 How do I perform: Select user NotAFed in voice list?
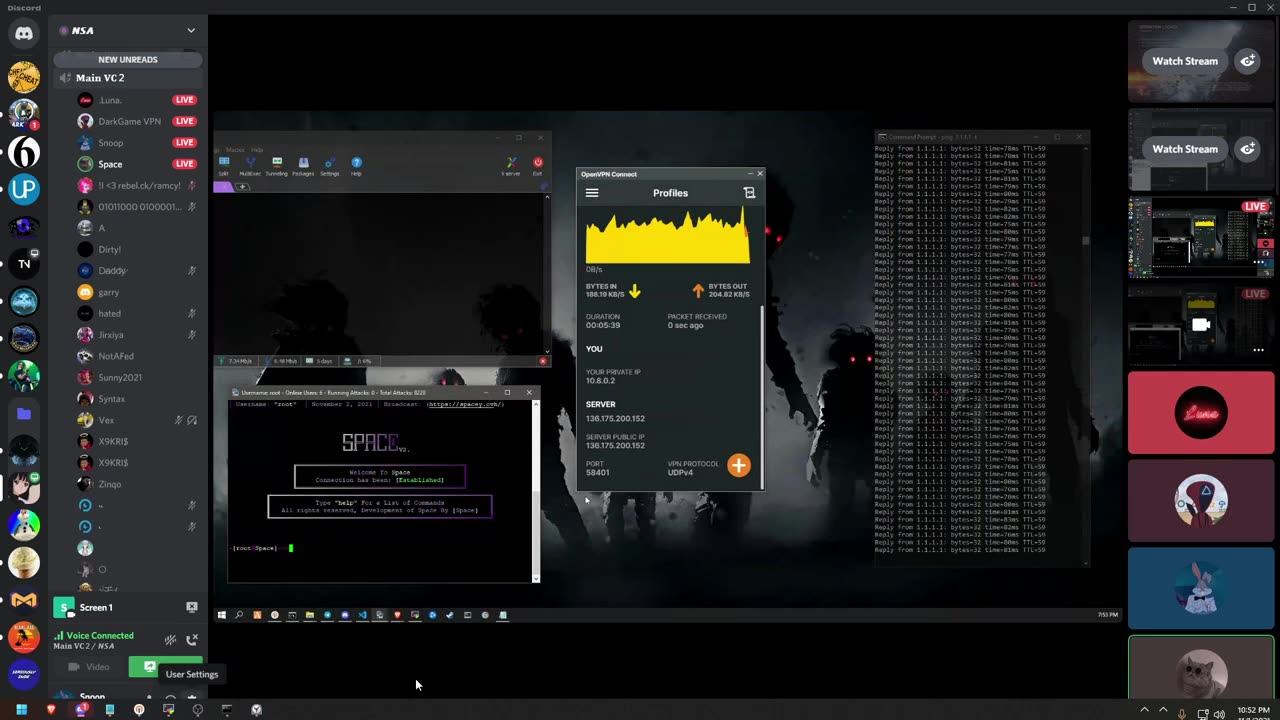coord(137,356)
